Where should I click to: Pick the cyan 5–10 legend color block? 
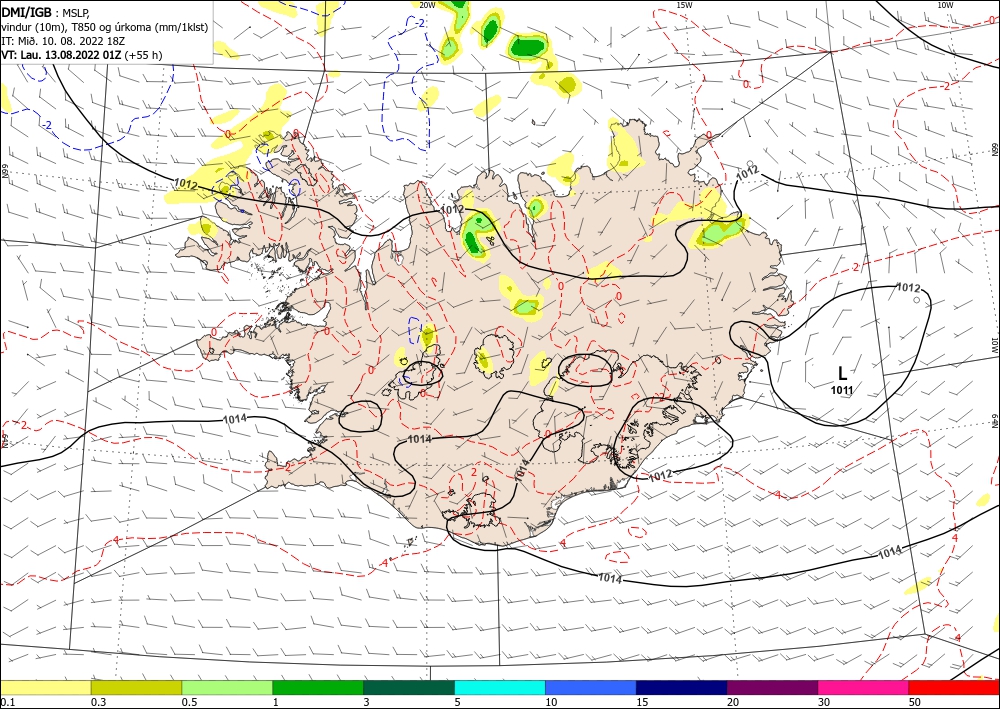click(x=500, y=687)
